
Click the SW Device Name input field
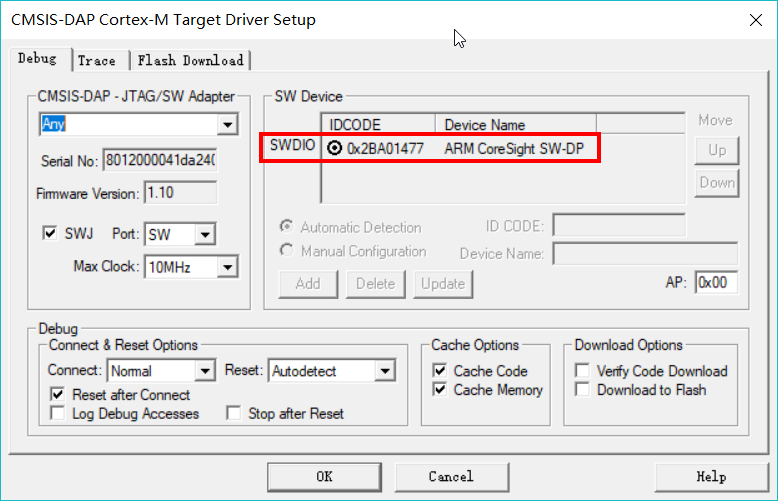coord(645,253)
